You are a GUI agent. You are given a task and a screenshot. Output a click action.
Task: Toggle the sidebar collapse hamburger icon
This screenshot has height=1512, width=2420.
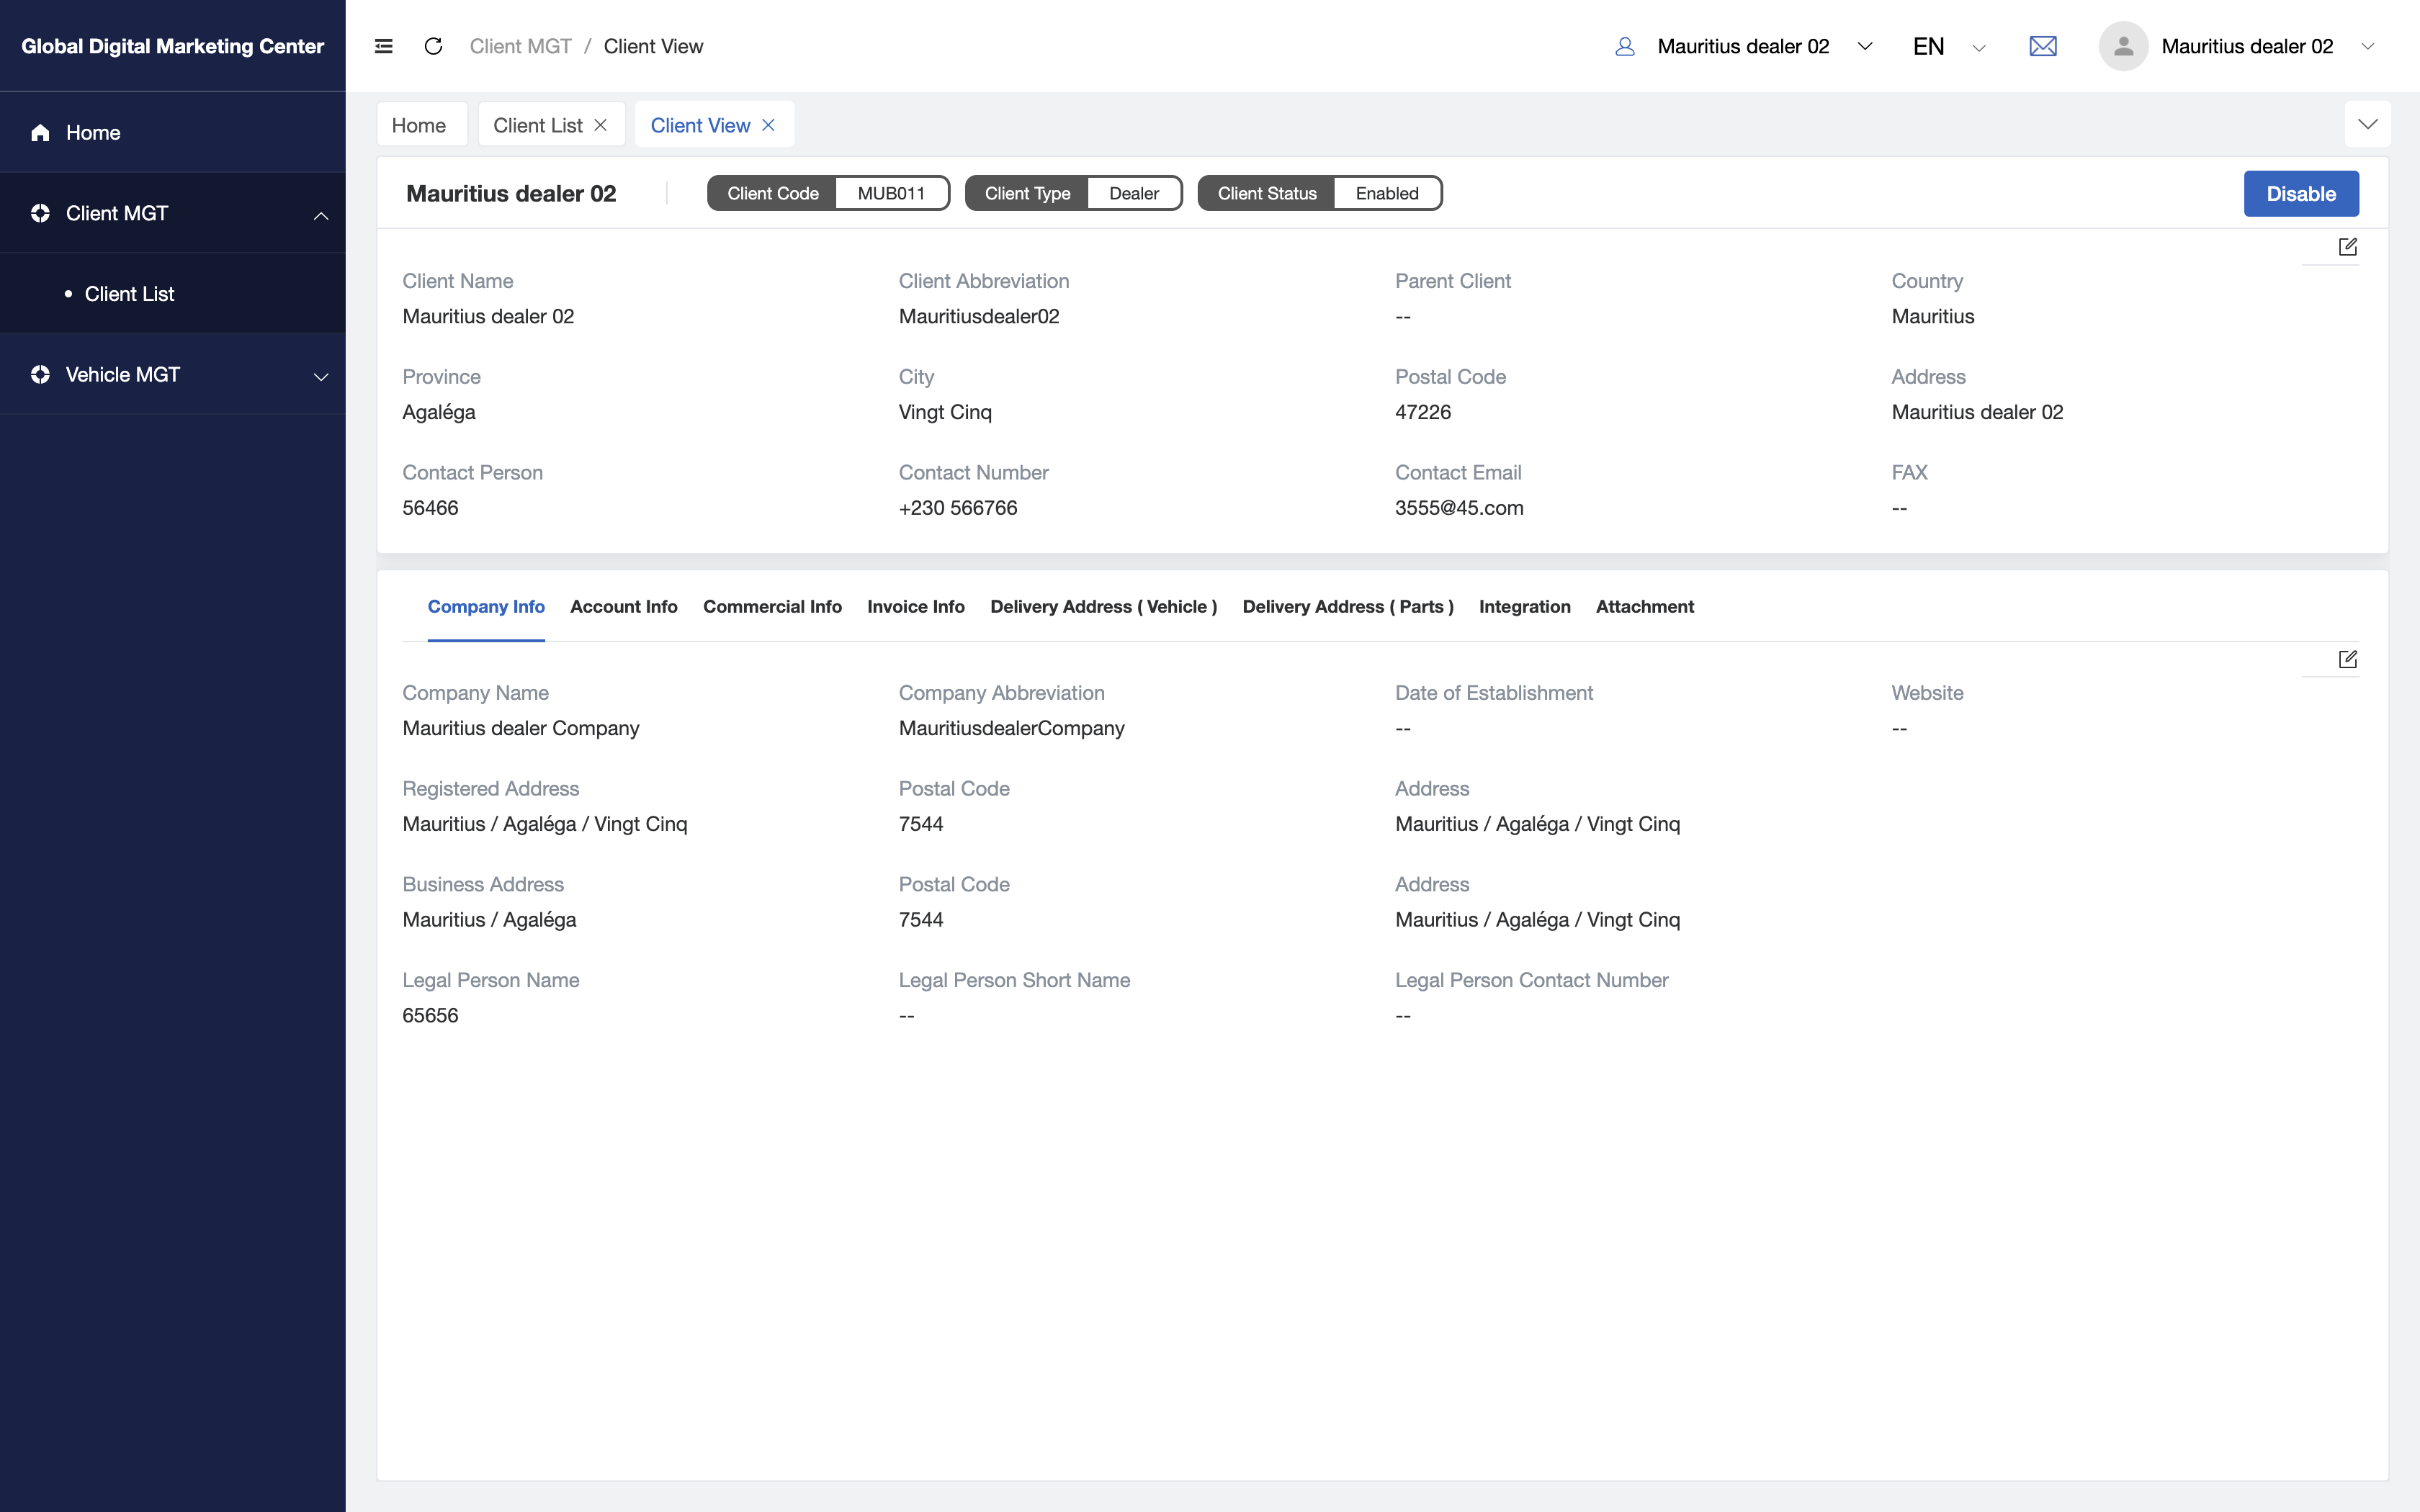click(x=383, y=46)
